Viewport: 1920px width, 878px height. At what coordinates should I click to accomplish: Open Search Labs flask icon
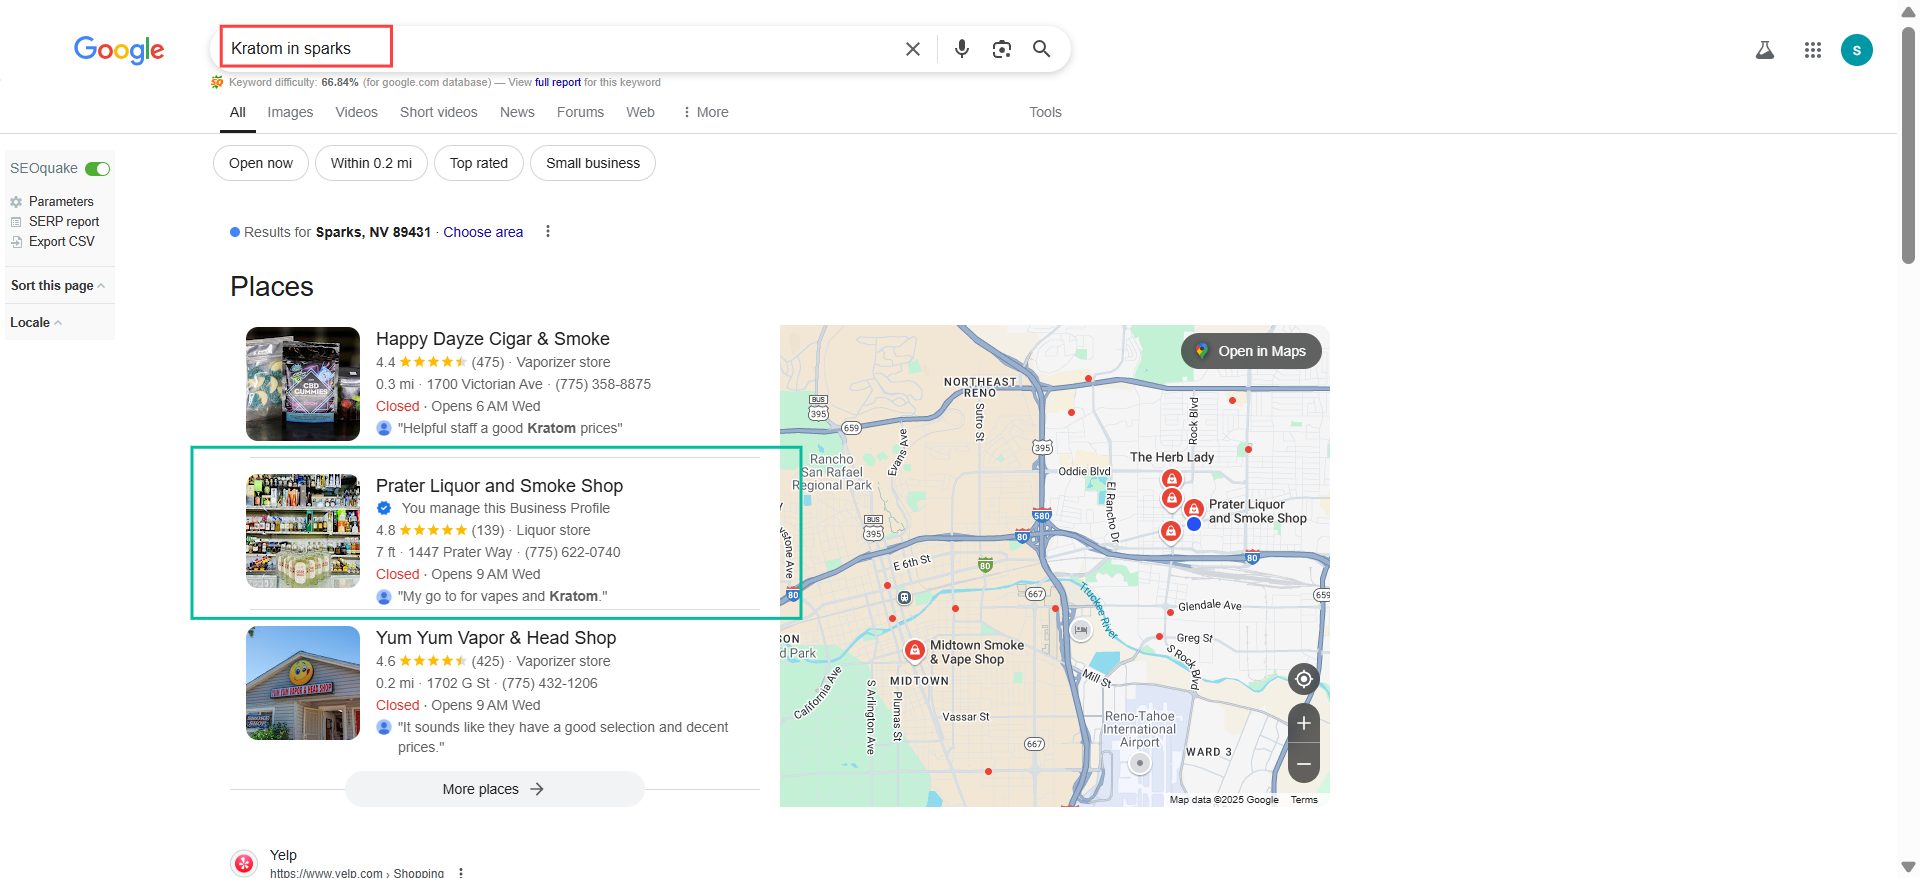click(1765, 50)
